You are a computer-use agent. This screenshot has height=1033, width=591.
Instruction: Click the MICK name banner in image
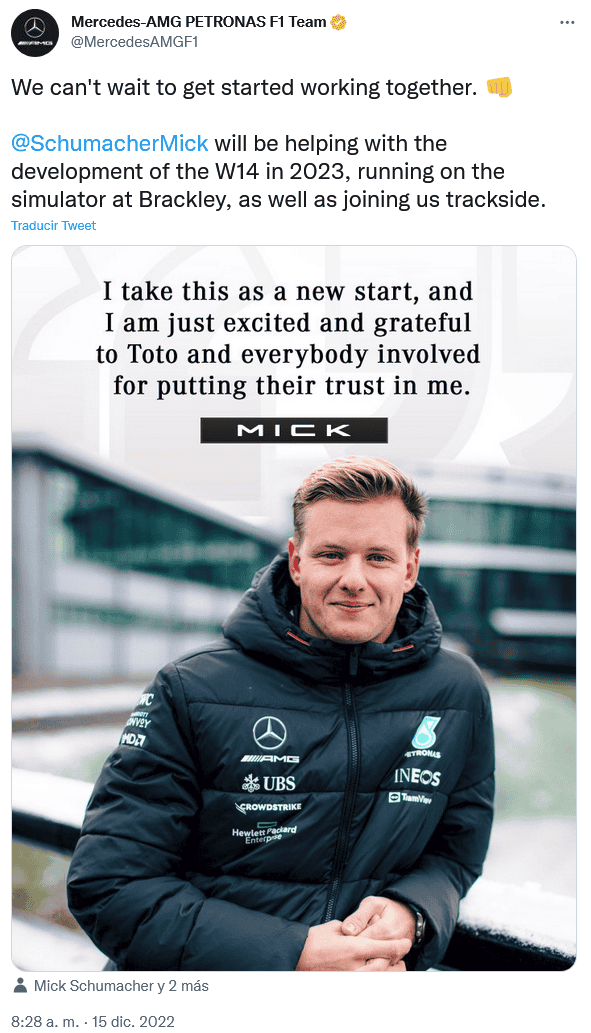[x=294, y=430]
